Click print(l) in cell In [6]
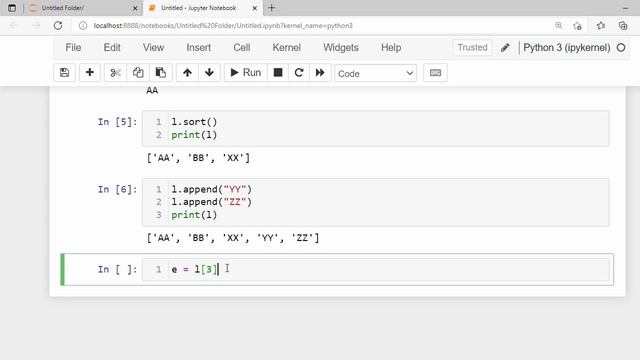Image resolution: width=640 pixels, height=360 pixels. point(194,215)
